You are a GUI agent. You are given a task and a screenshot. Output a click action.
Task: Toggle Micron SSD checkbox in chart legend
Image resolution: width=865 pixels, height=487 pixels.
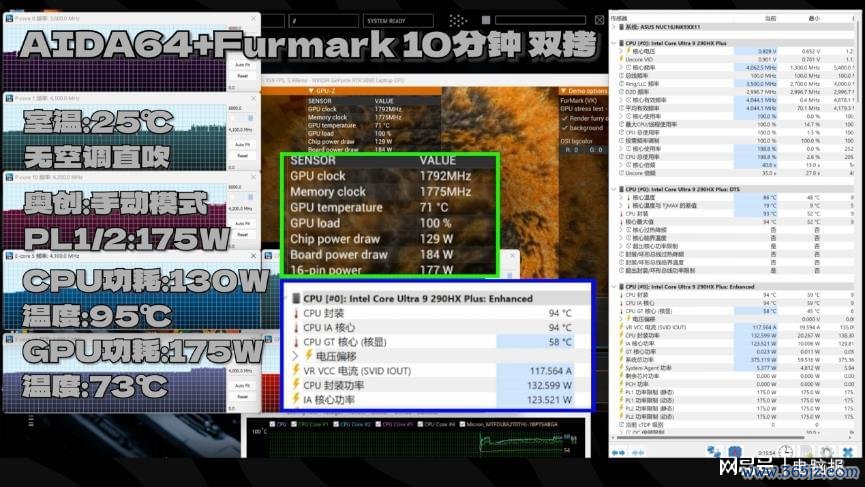click(462, 424)
